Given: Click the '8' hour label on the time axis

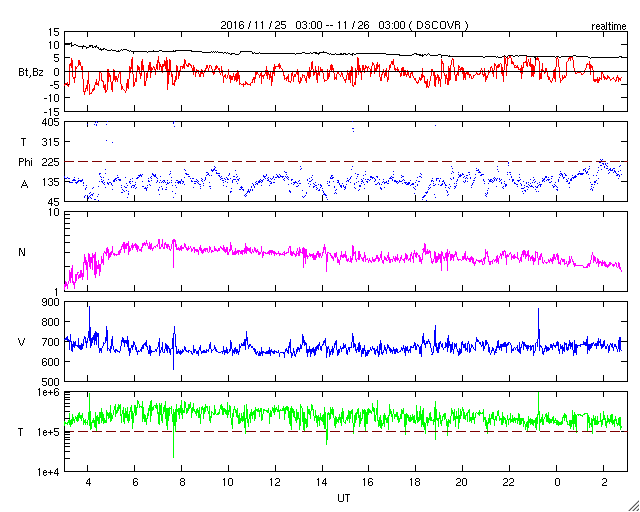Looking at the screenshot, I should tap(182, 482).
